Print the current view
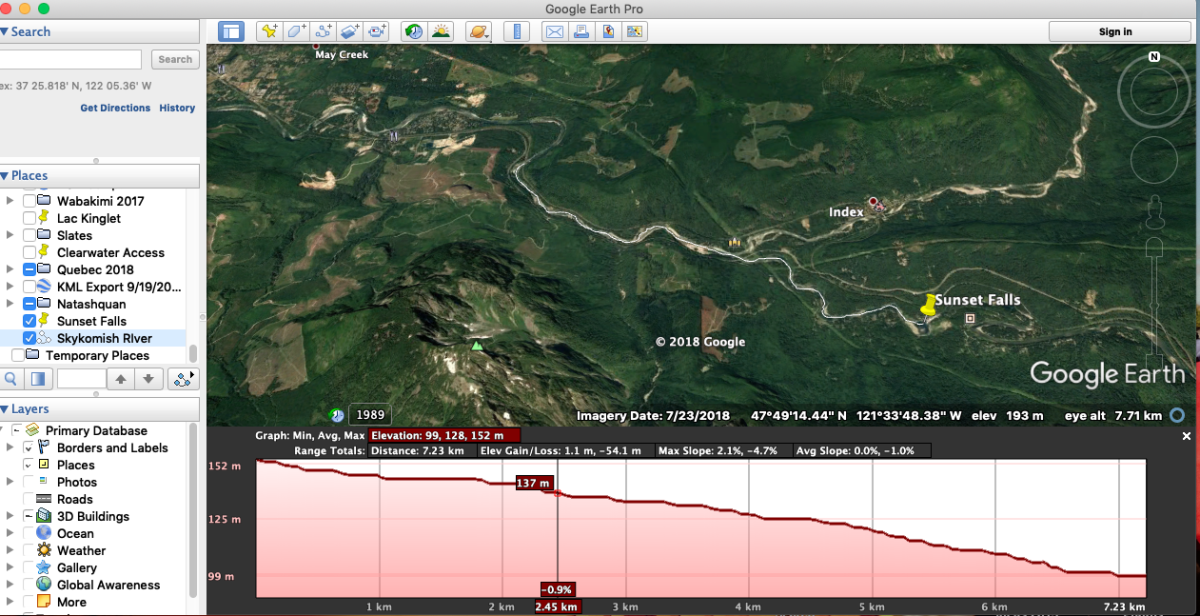This screenshot has width=1200, height=616. click(x=581, y=31)
